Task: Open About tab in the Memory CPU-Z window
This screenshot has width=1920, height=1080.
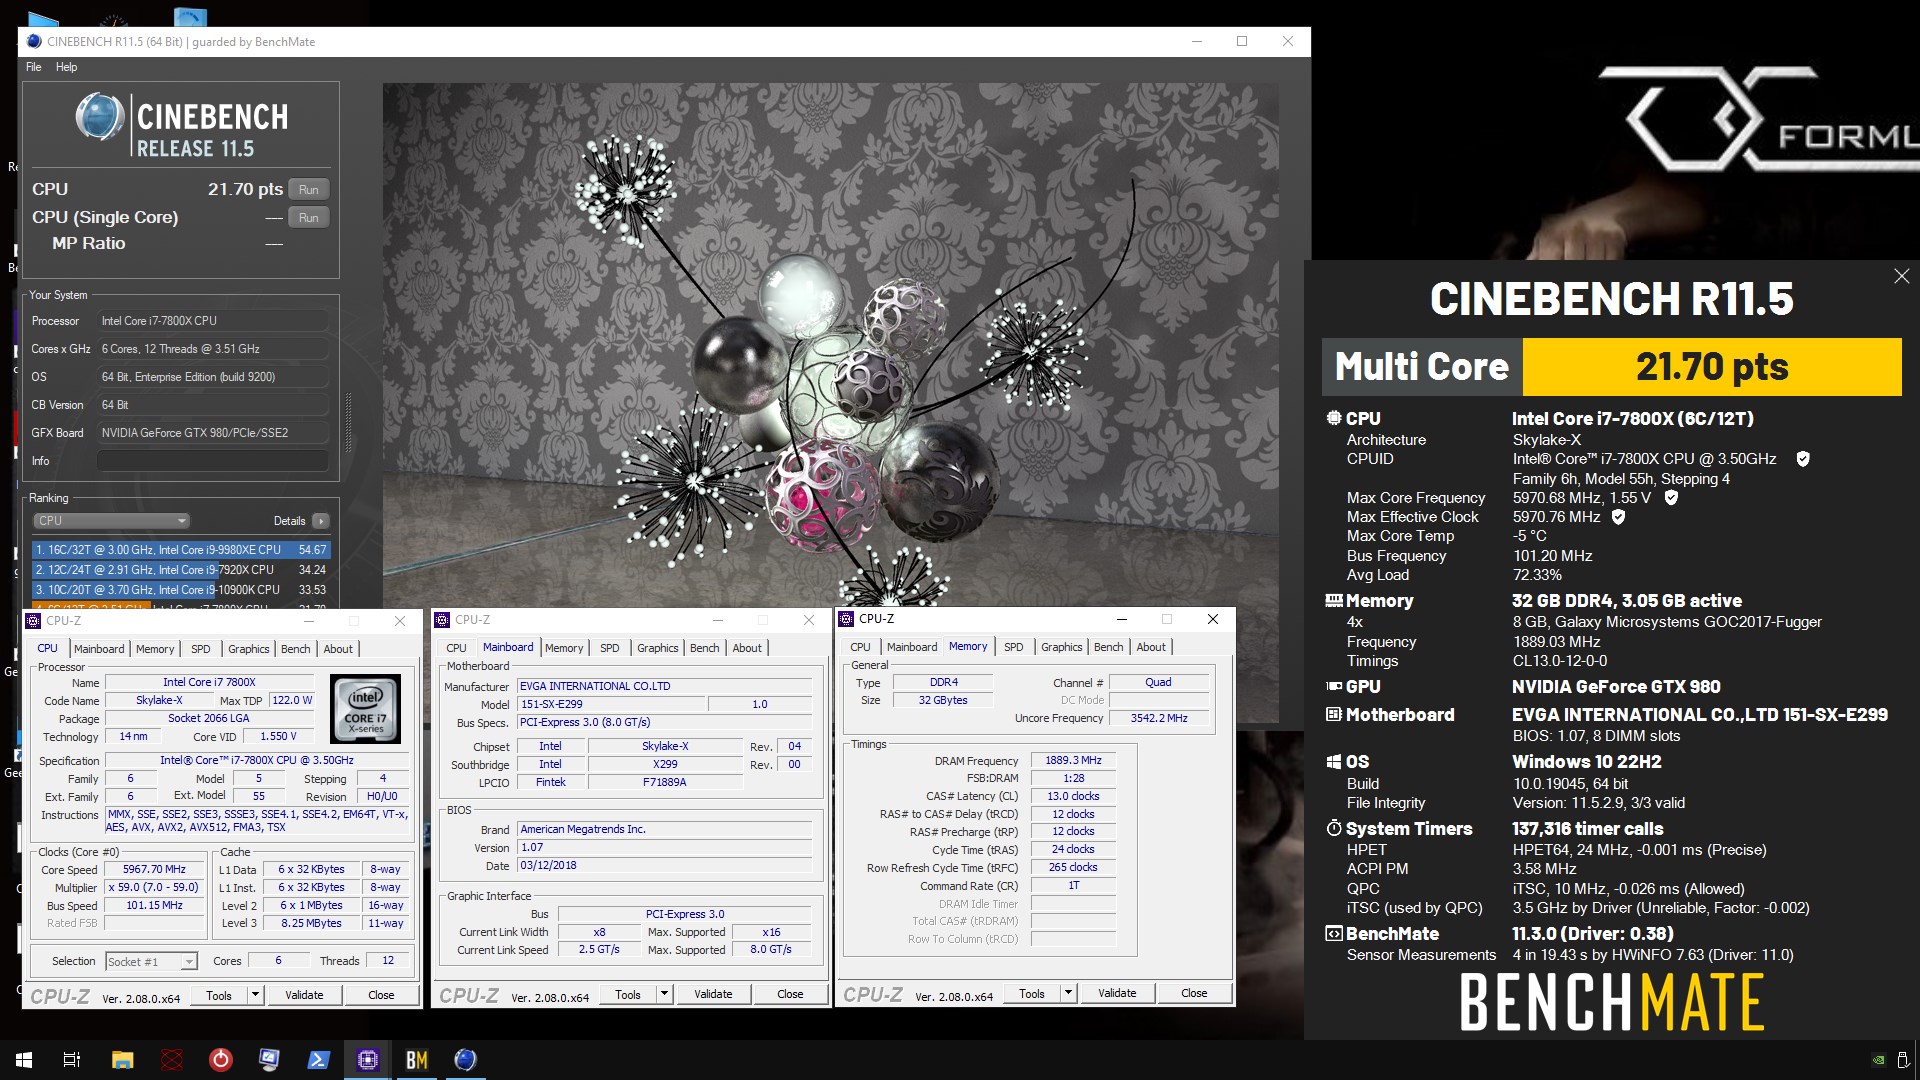Action: point(1151,647)
